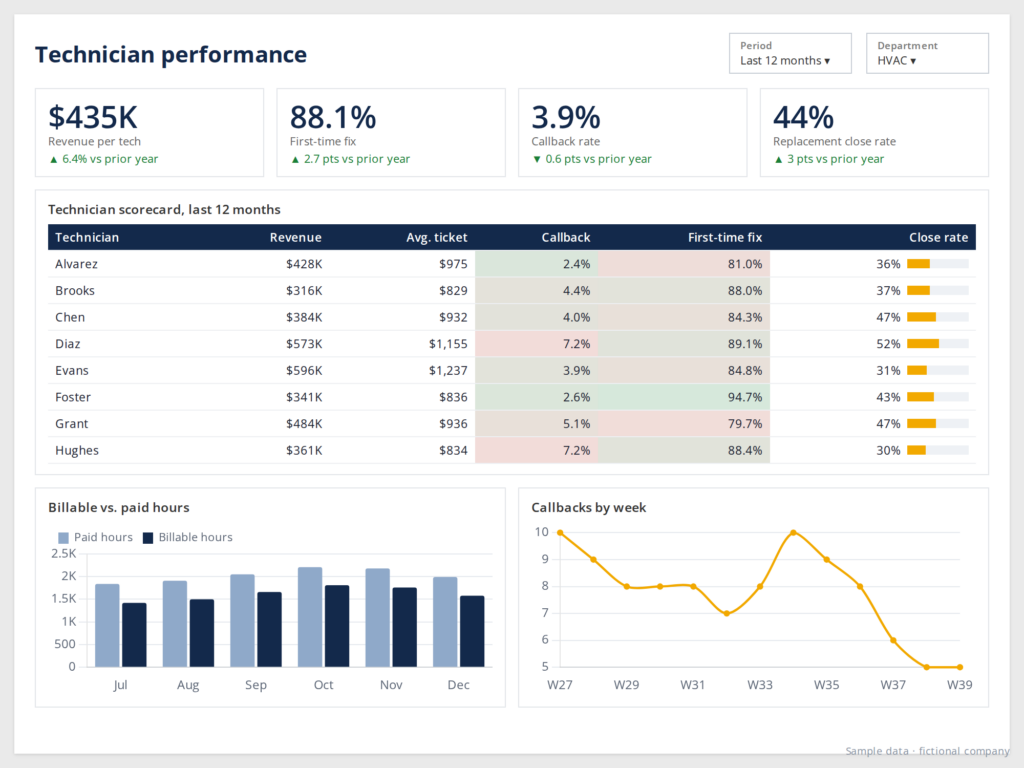Click the peak callbacks point at W34
Viewport: 1024px width, 768px height.
coord(793,533)
